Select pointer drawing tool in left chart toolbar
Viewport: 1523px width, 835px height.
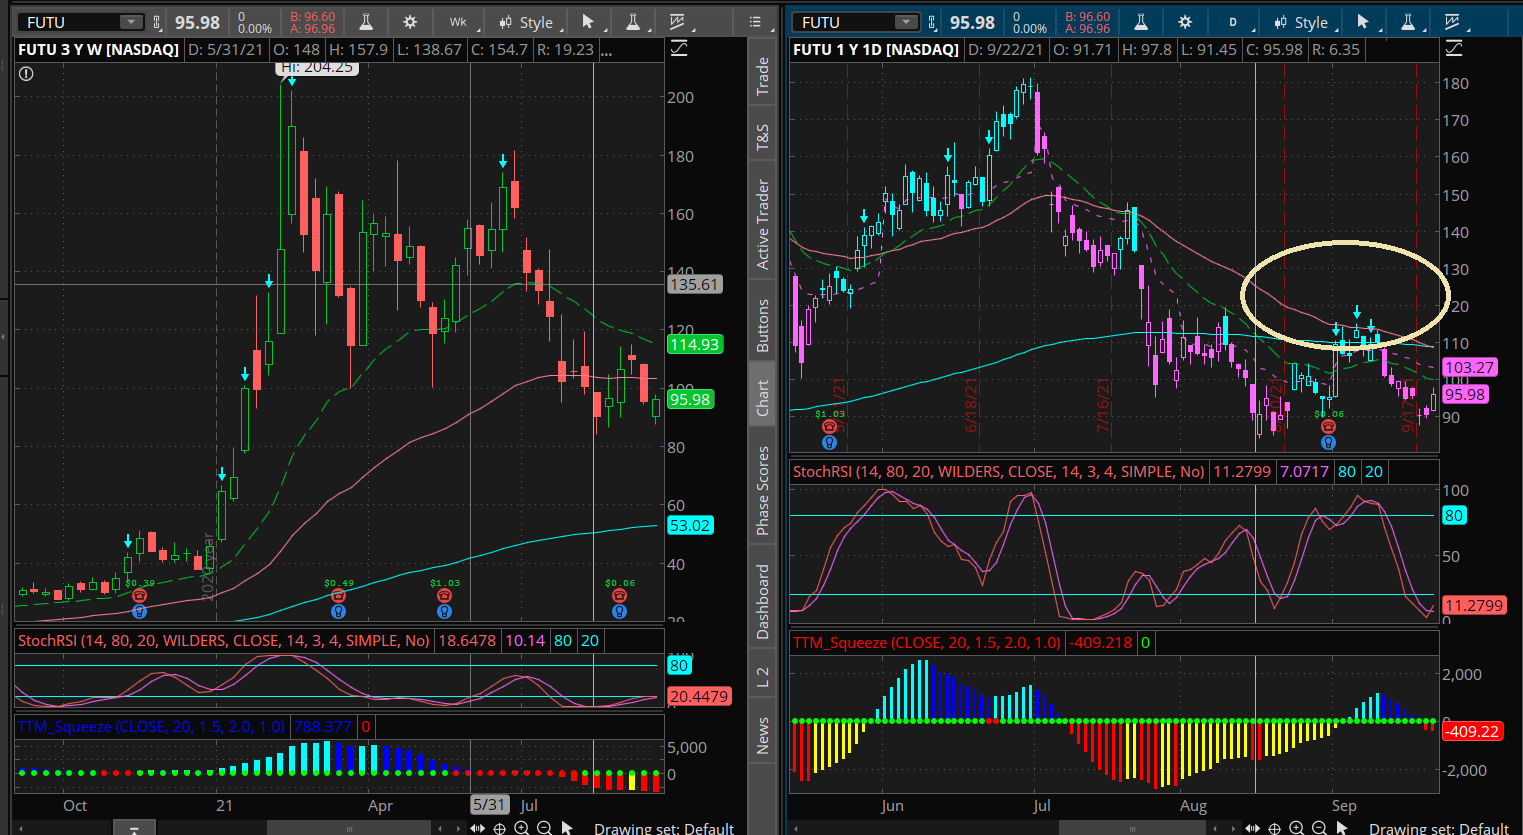588,22
